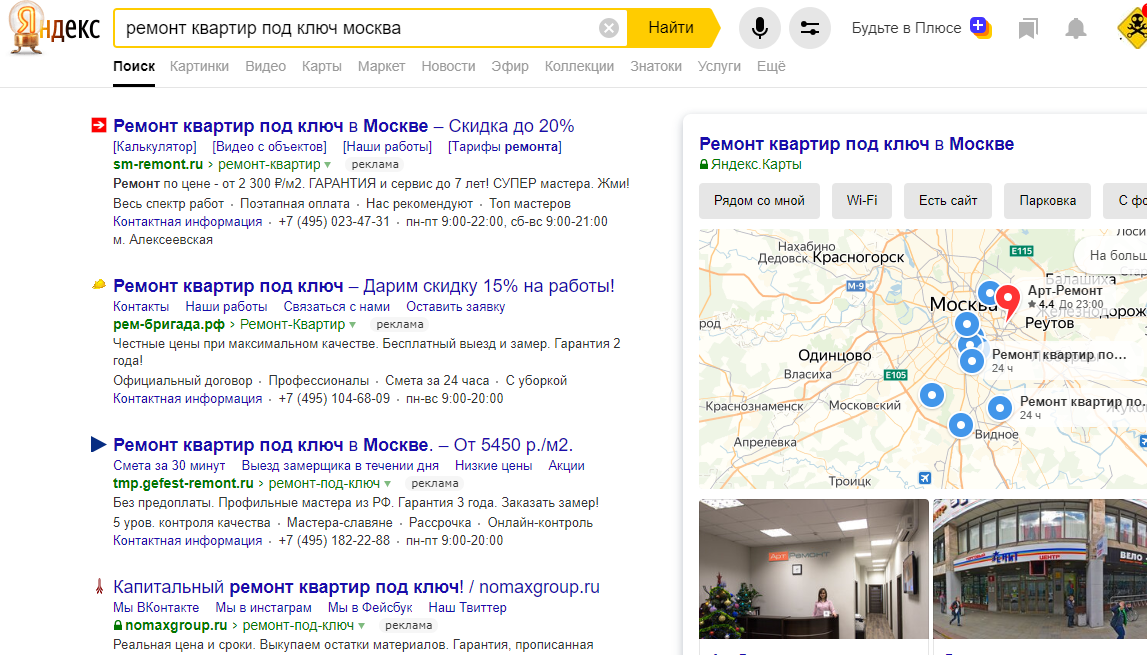Click nomaxgroup favicon icon

tap(99, 586)
